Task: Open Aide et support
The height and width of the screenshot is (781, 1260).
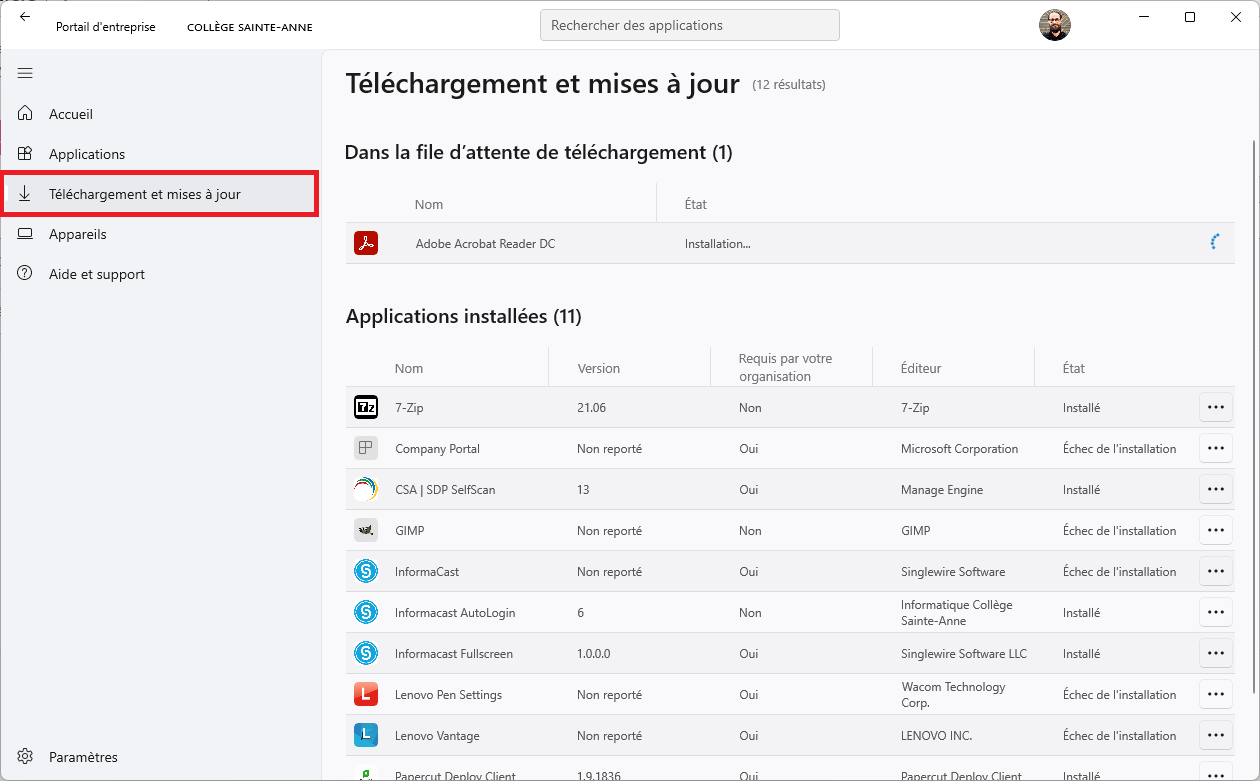Action: click(x=97, y=274)
